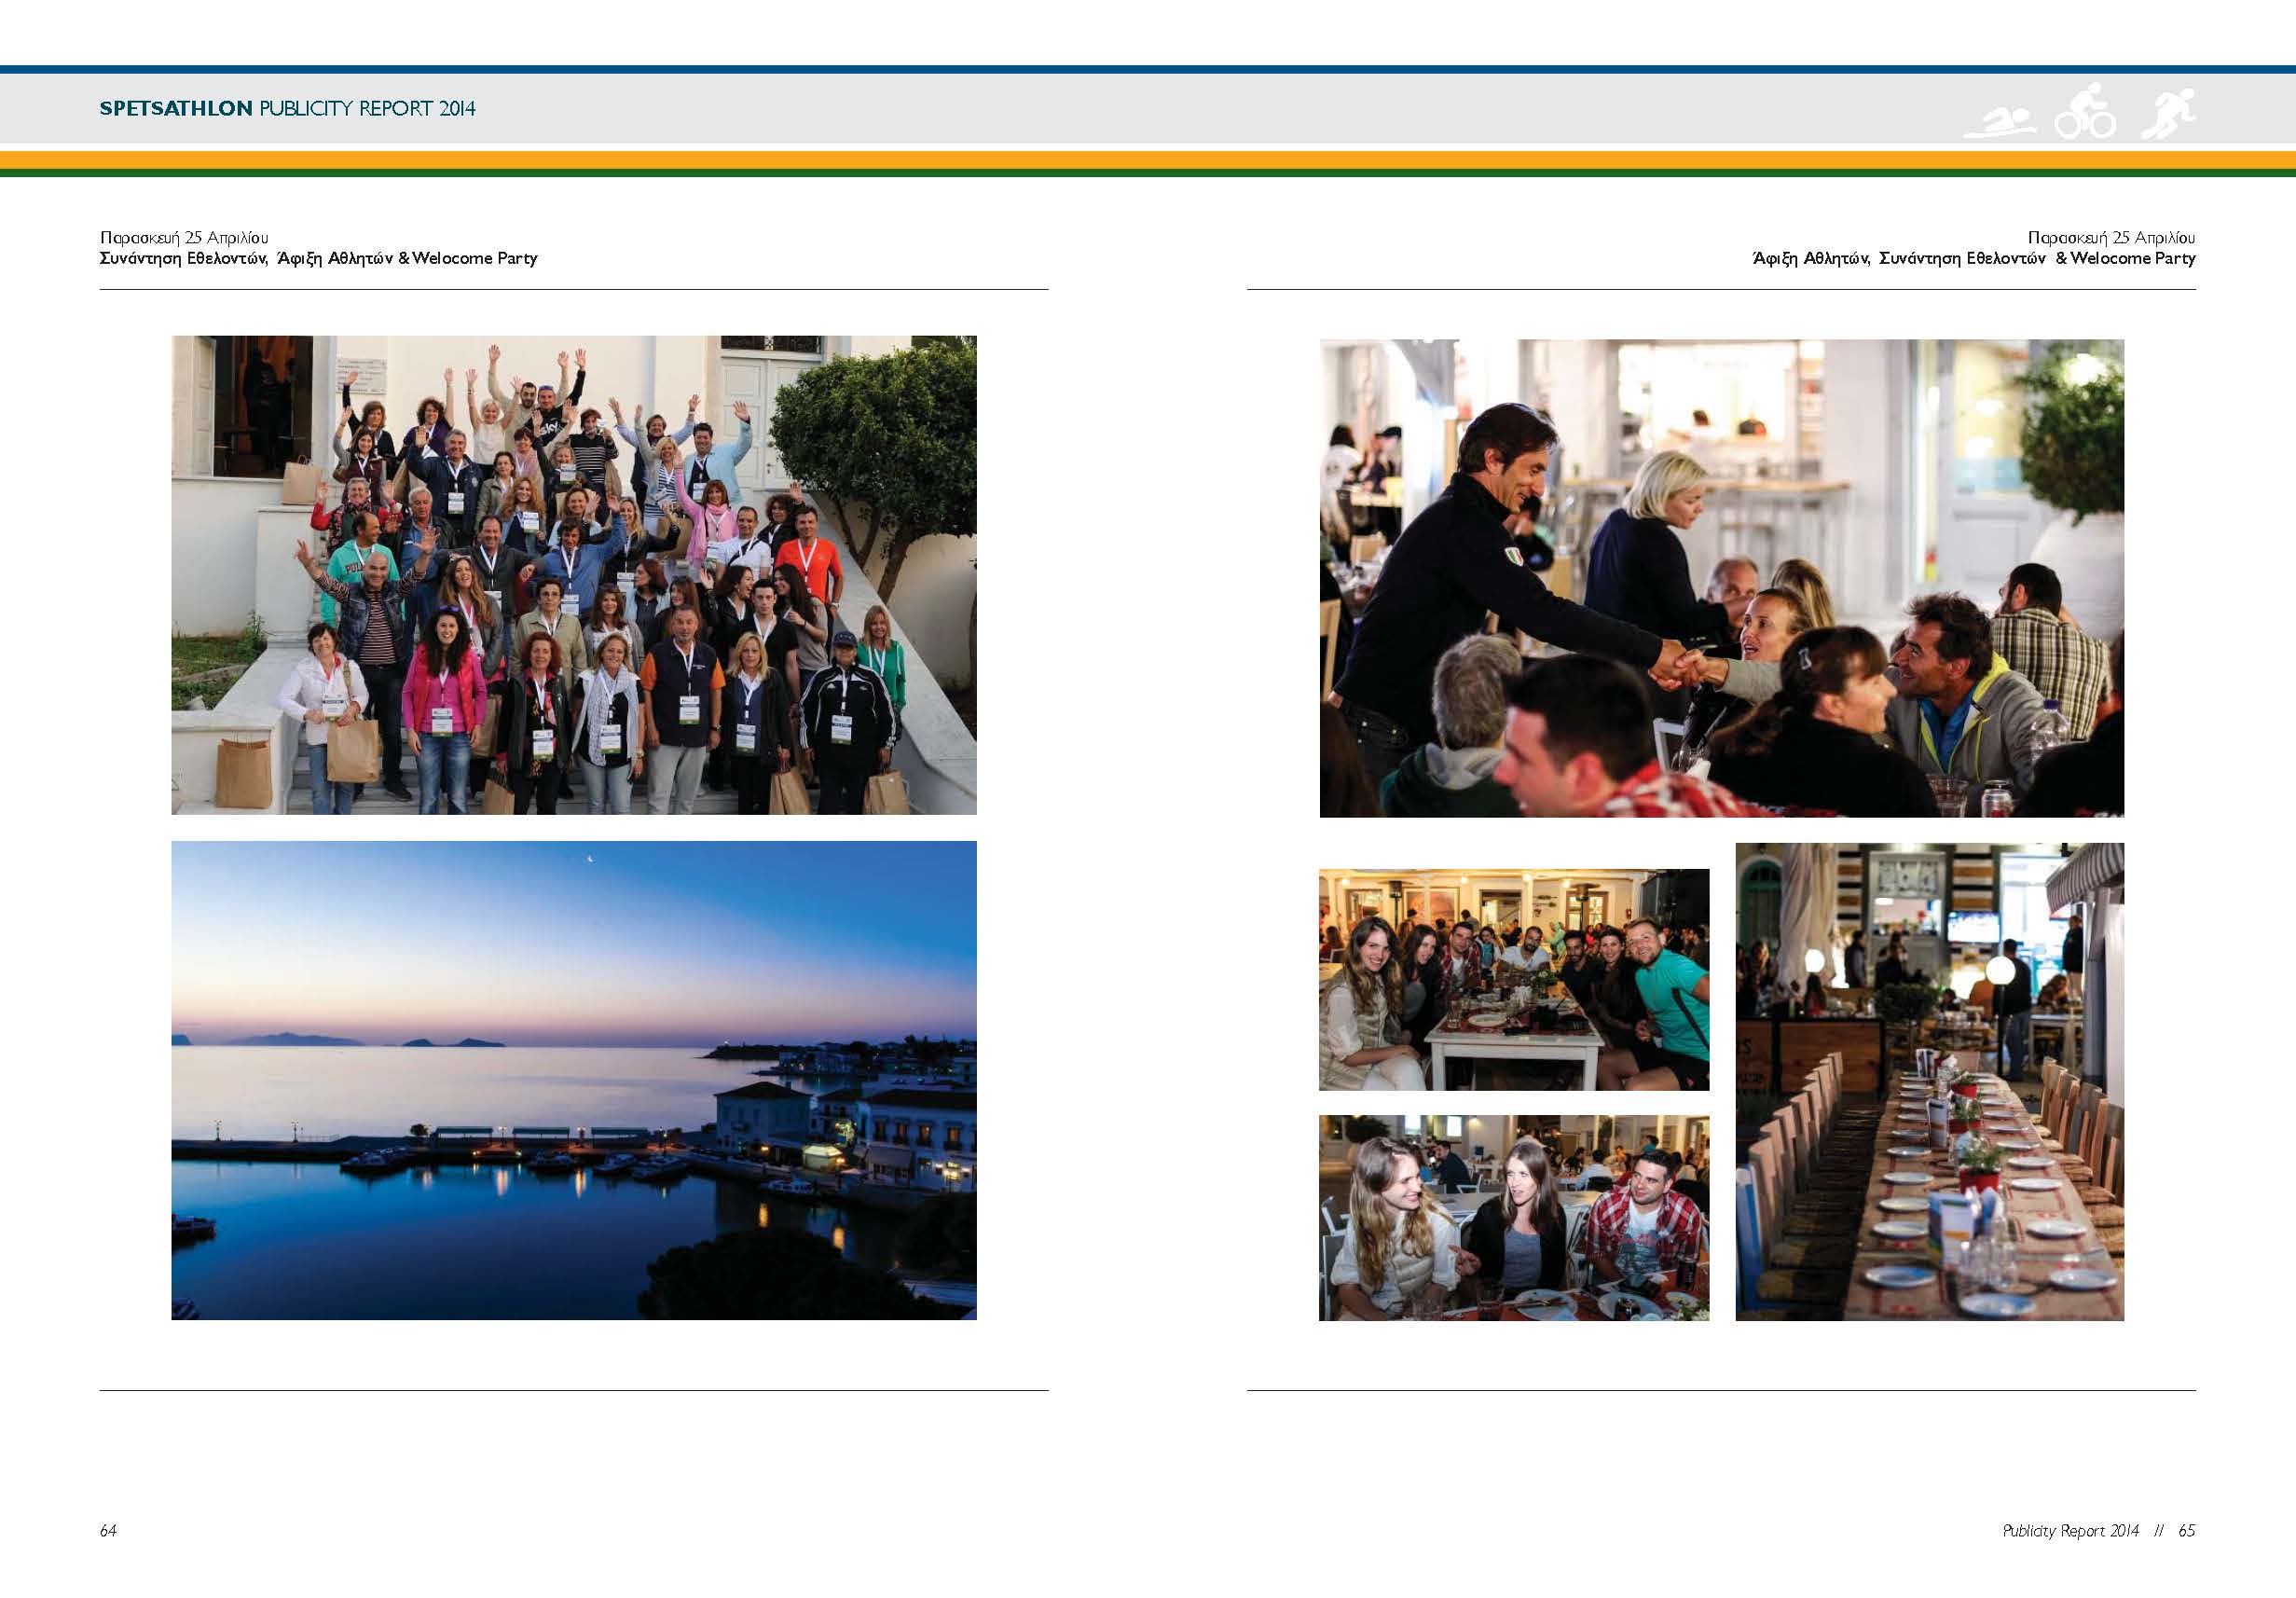
Task: Click Publicity Report 2014 // 65 footer text
Action: point(2098,1530)
